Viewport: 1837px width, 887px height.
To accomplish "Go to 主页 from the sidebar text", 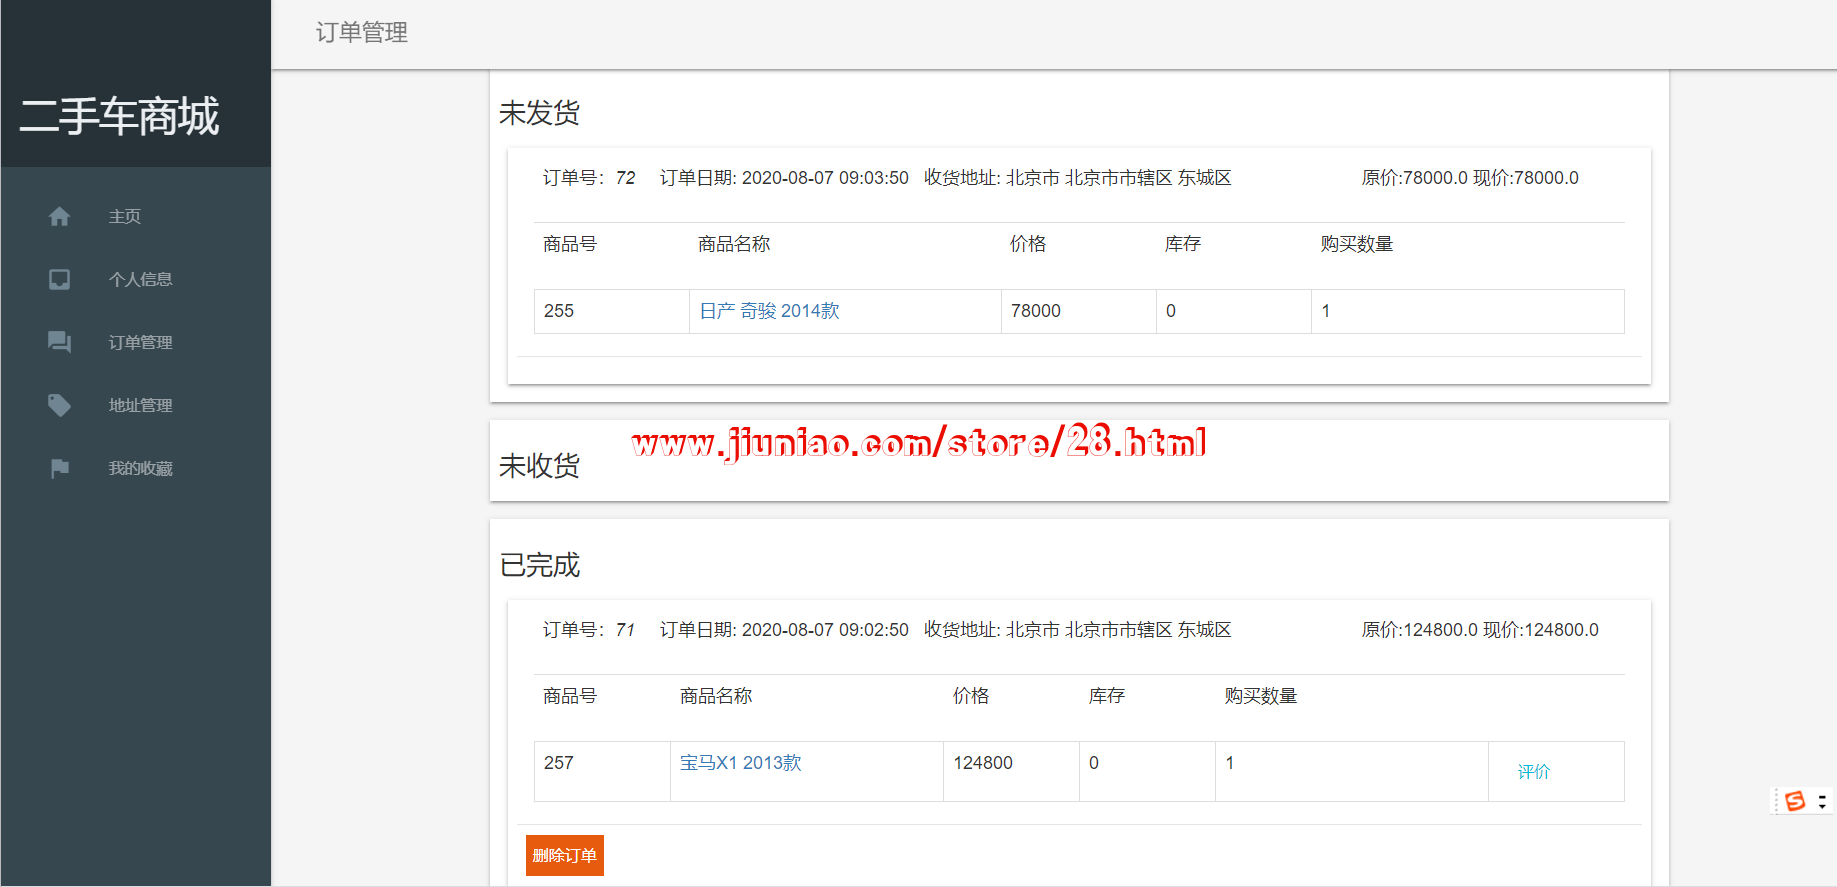I will click(x=125, y=217).
